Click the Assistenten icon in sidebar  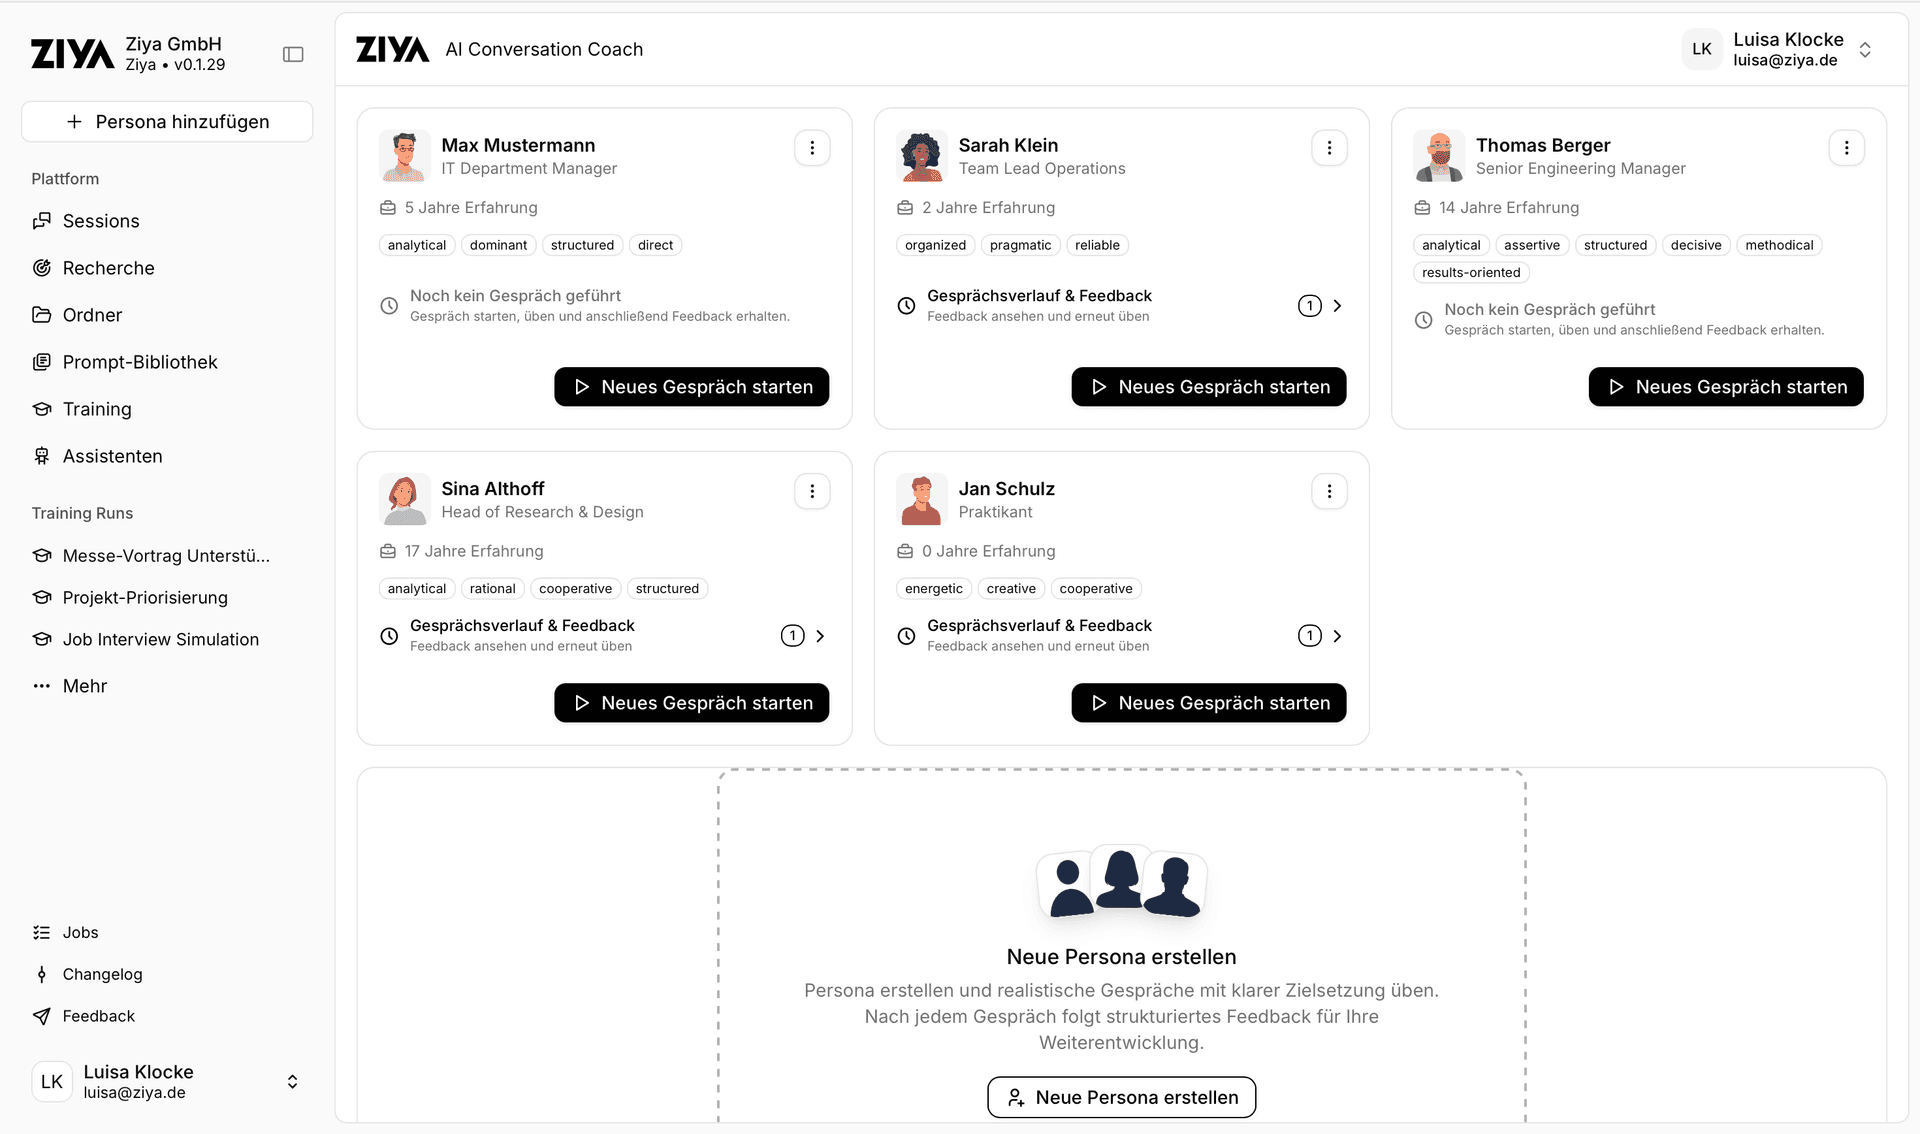pos(42,456)
